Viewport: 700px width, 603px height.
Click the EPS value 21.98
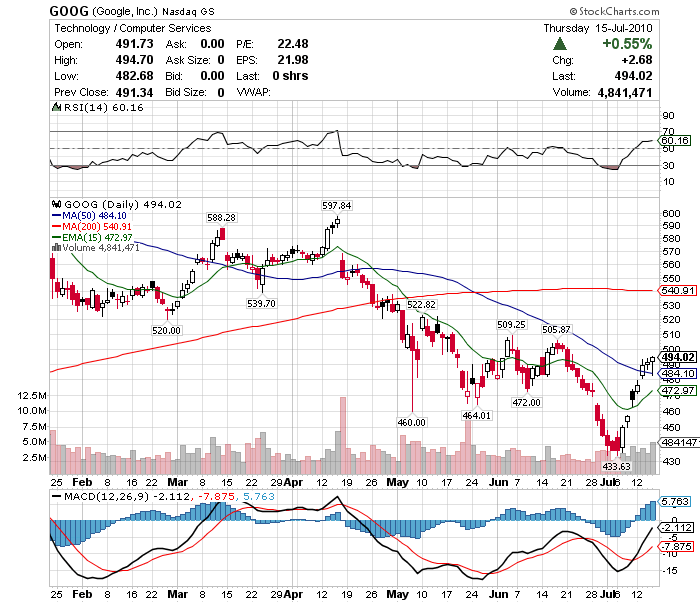(x=293, y=60)
